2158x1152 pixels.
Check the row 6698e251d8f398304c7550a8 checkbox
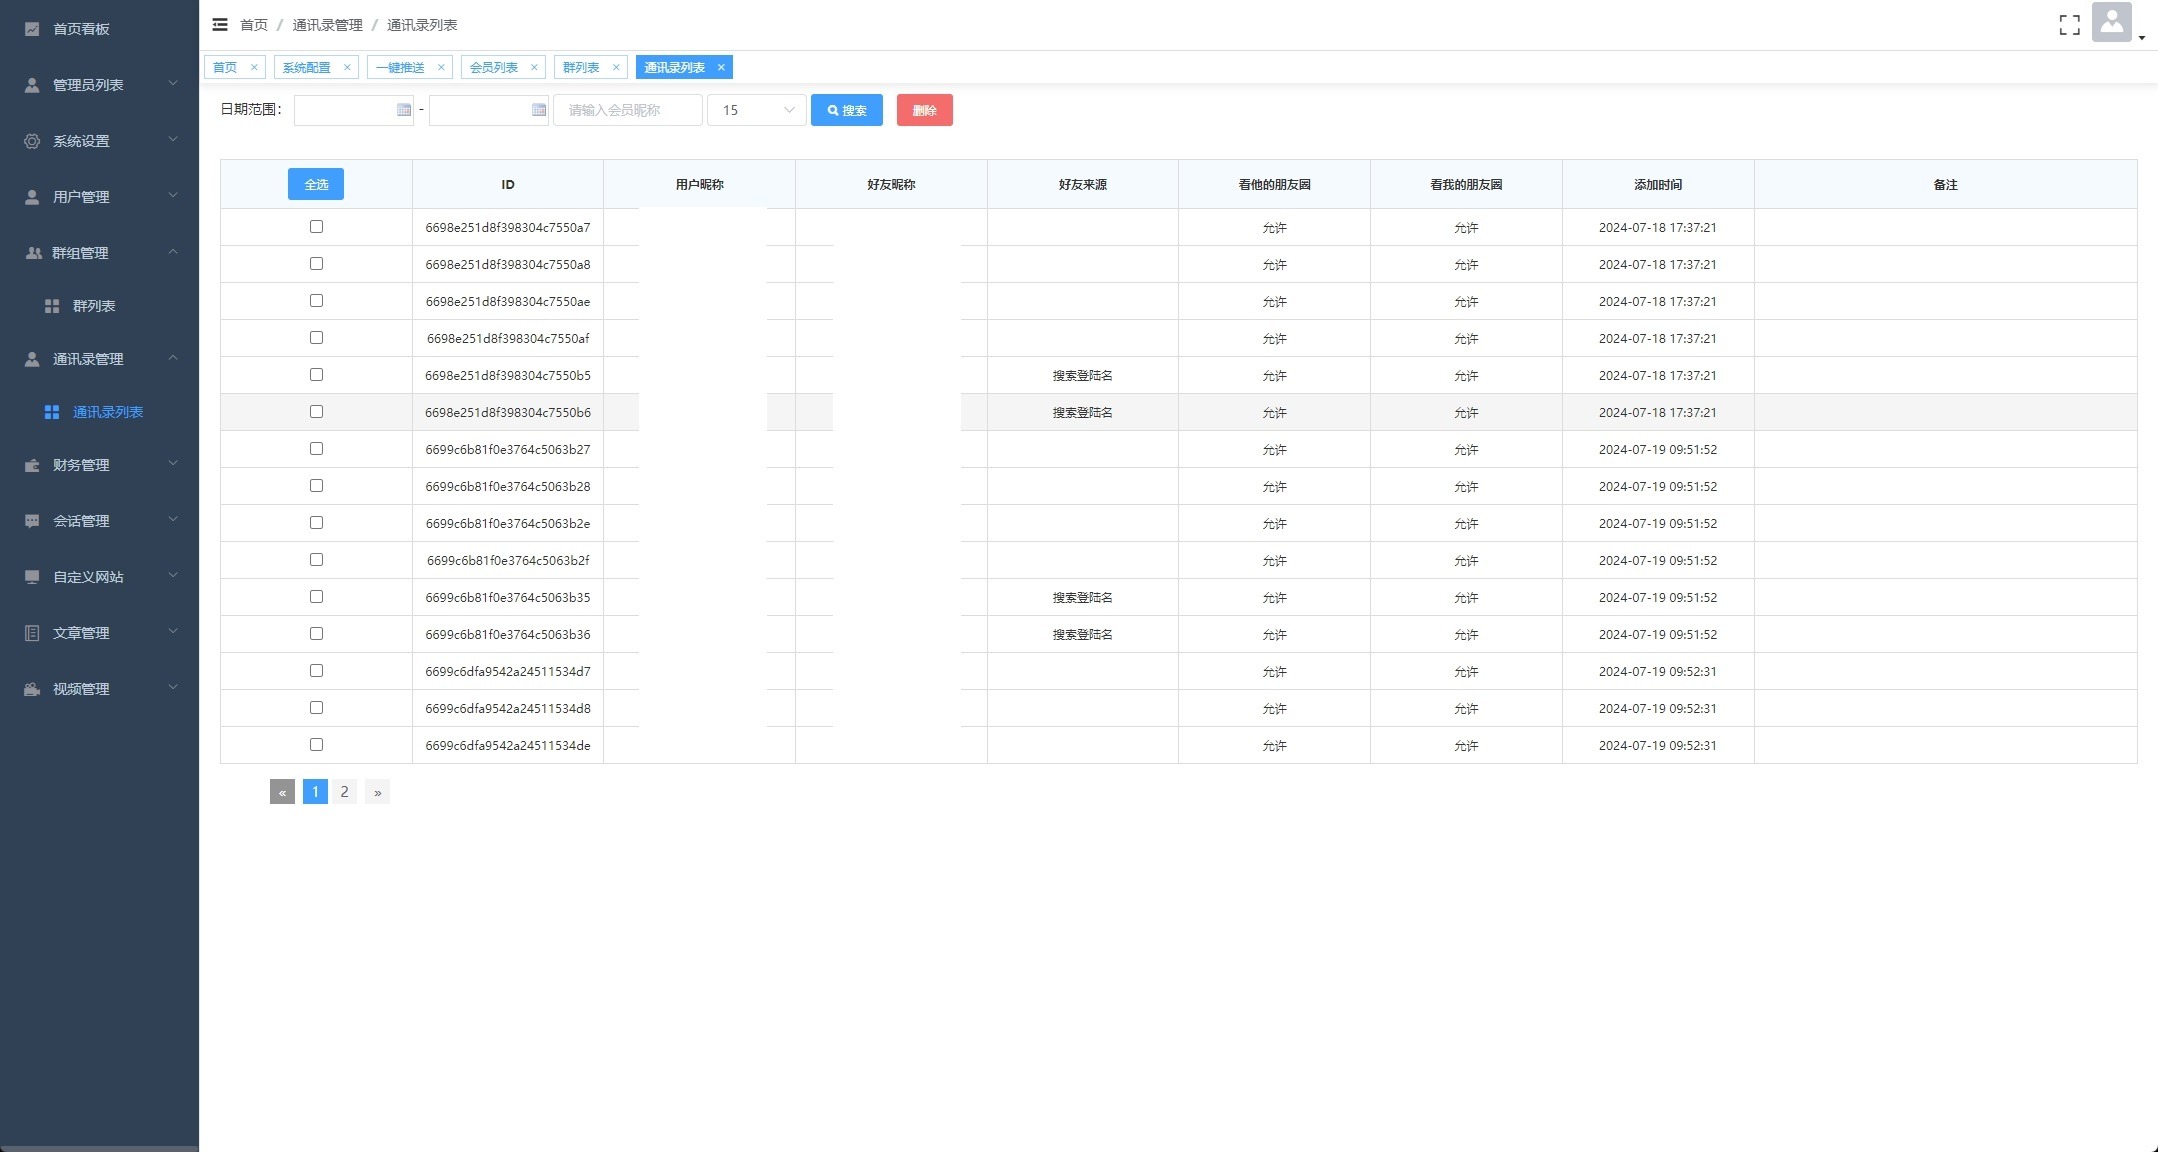tap(316, 264)
